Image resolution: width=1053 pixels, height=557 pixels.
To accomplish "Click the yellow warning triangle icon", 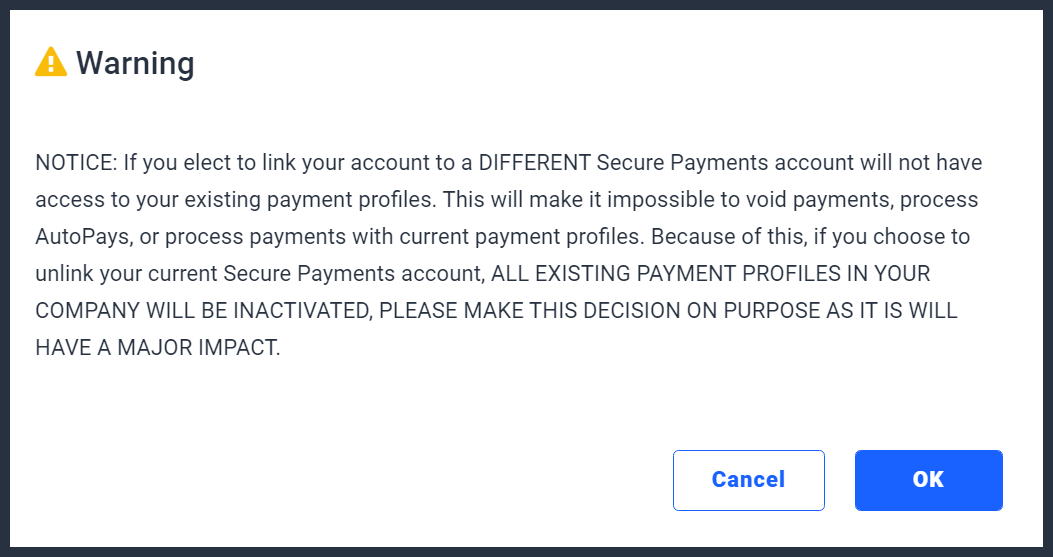I will coord(51,62).
